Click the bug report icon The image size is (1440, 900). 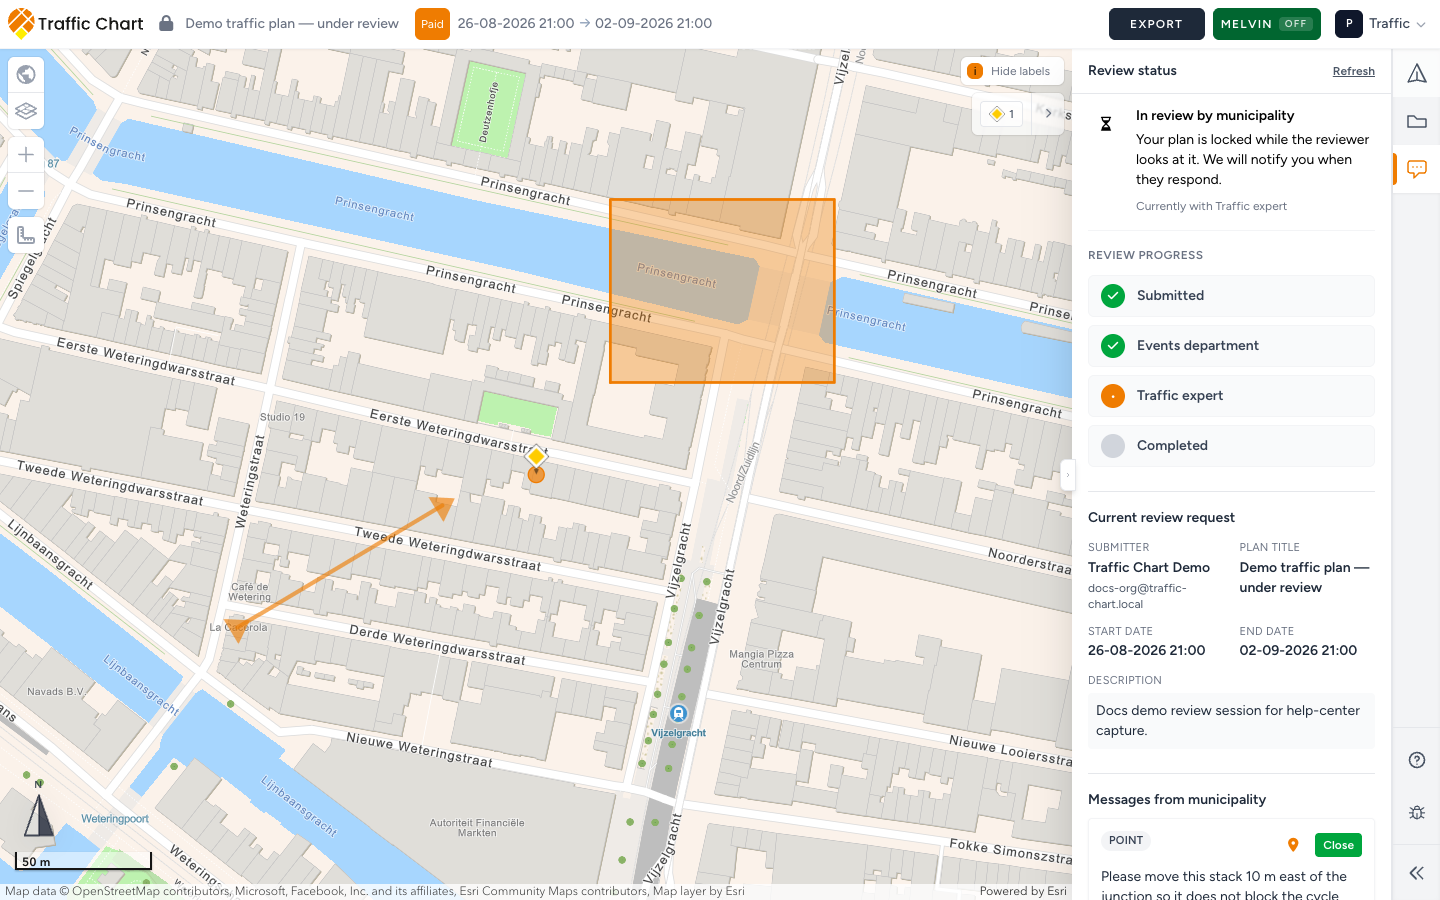pyautogui.click(x=1416, y=812)
